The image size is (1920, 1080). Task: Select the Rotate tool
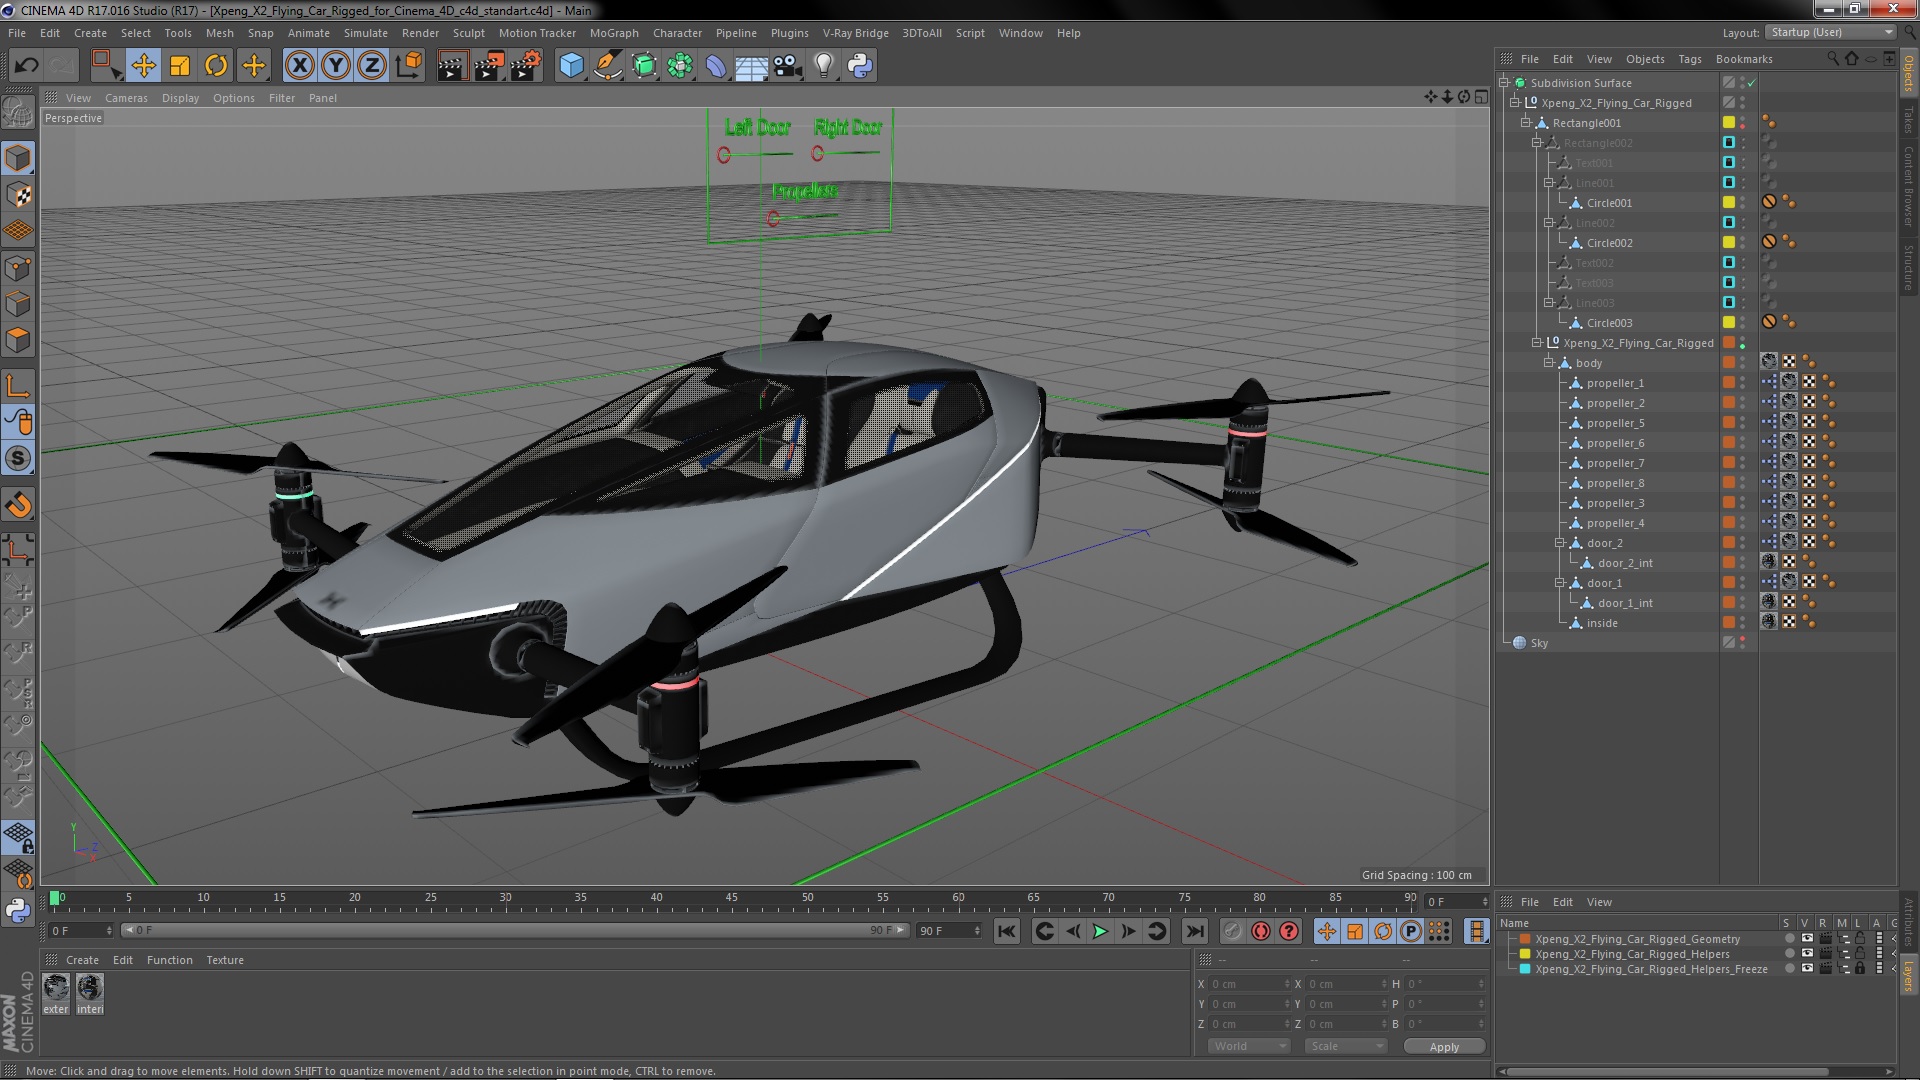coord(216,66)
